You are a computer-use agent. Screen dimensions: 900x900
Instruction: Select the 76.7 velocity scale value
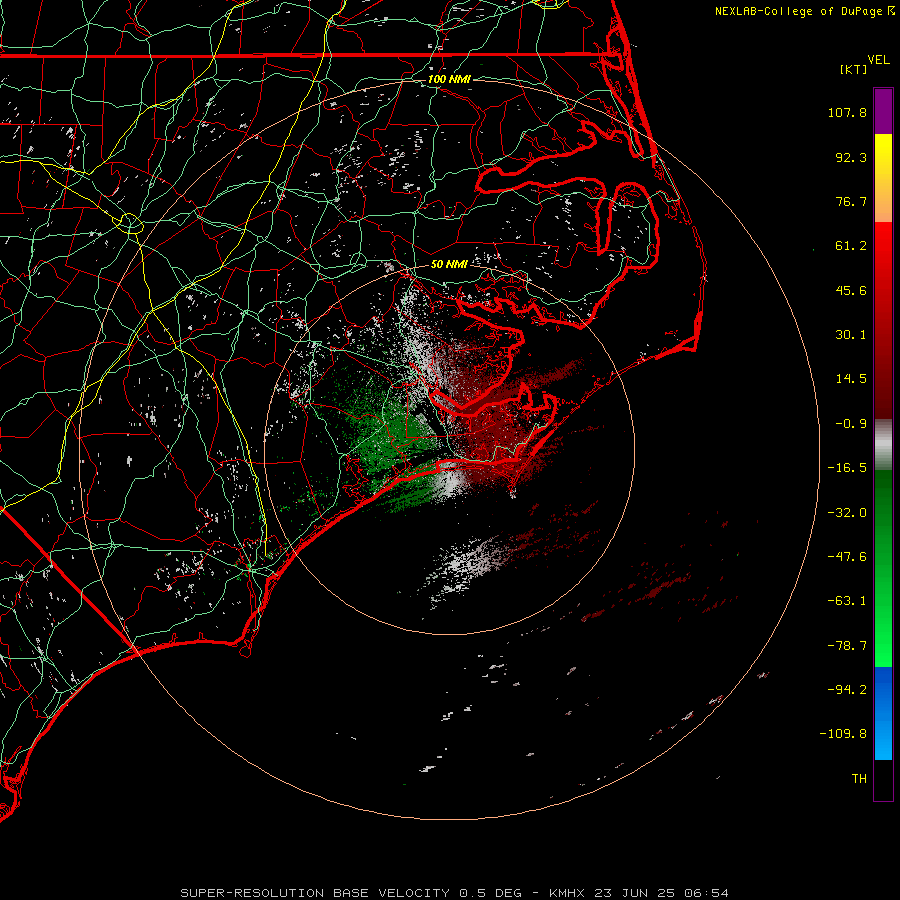point(851,201)
